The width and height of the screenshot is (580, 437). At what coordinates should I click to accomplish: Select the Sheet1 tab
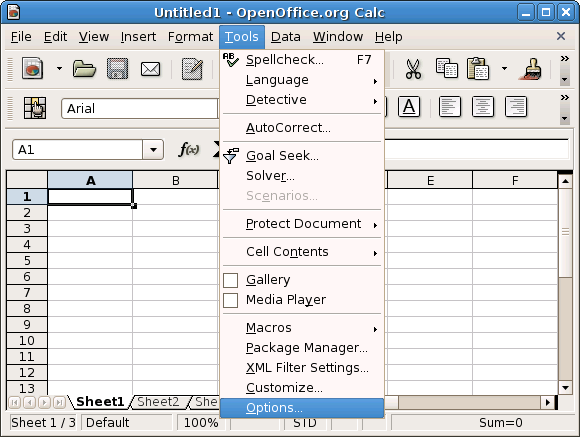[x=100, y=402]
